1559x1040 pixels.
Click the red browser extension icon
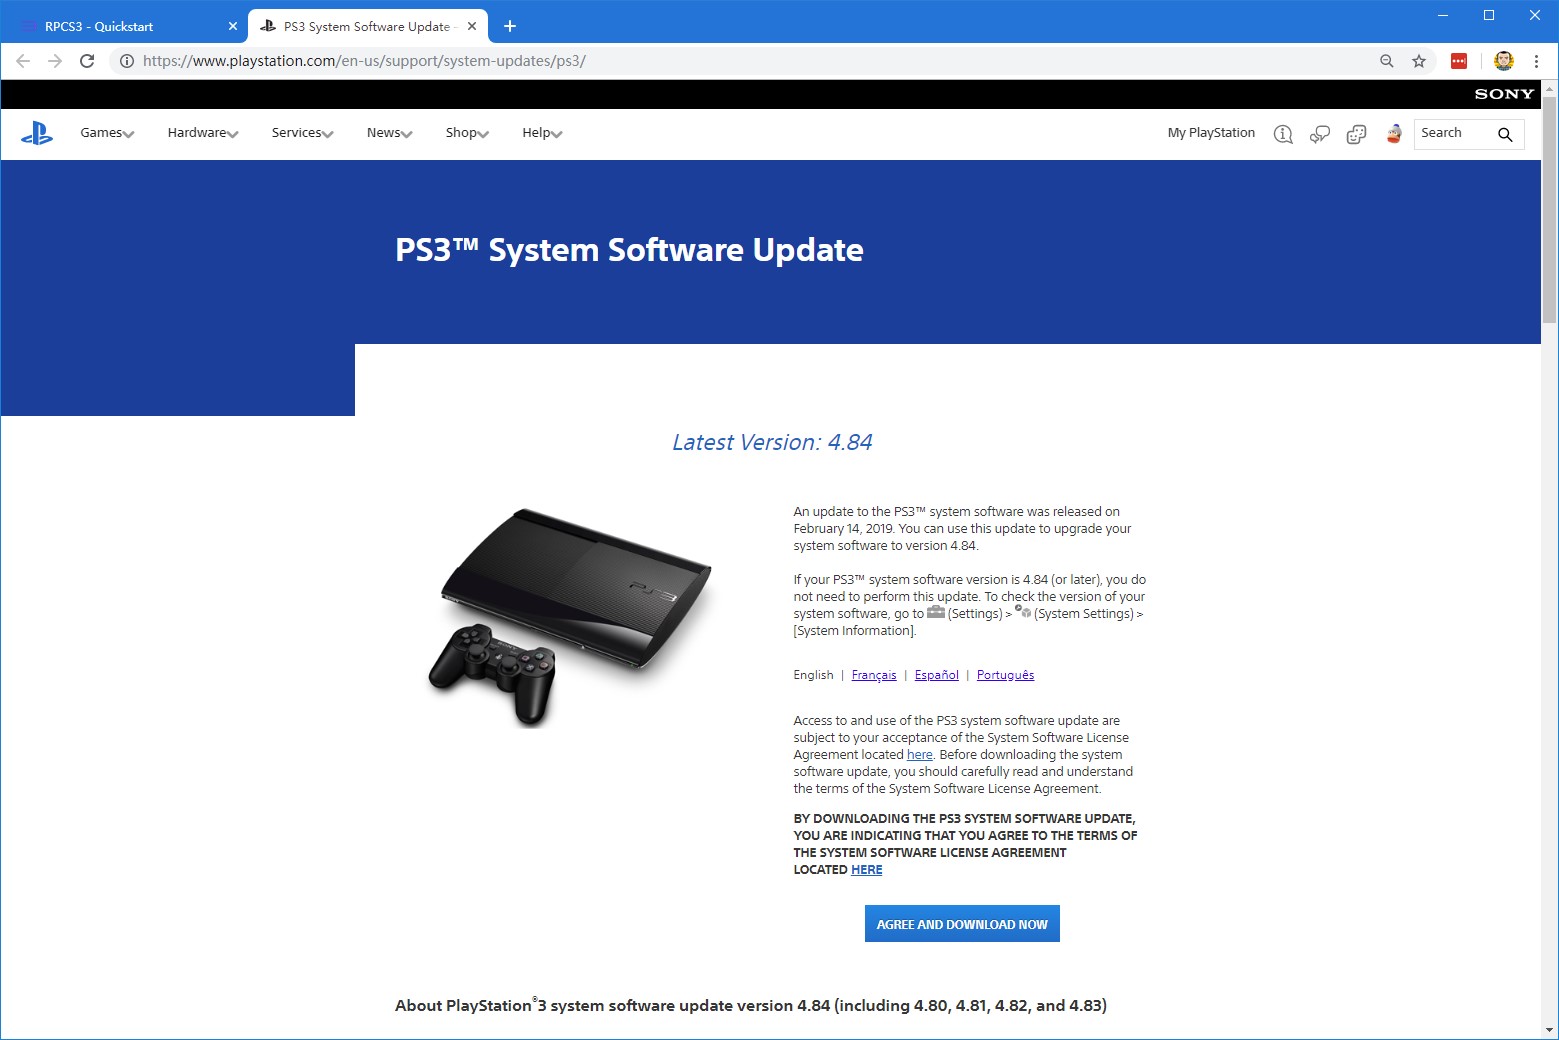[x=1457, y=60]
